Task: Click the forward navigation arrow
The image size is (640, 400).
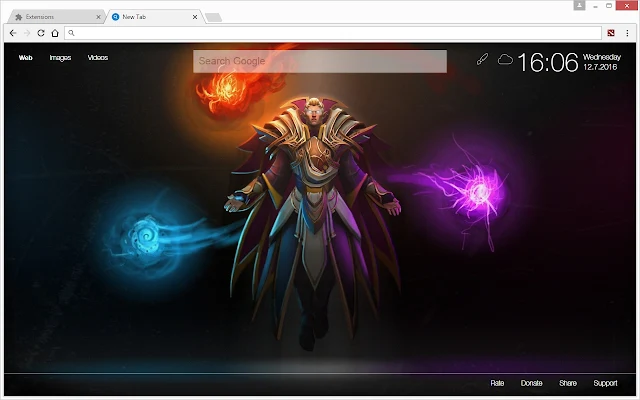Action: [x=27, y=33]
